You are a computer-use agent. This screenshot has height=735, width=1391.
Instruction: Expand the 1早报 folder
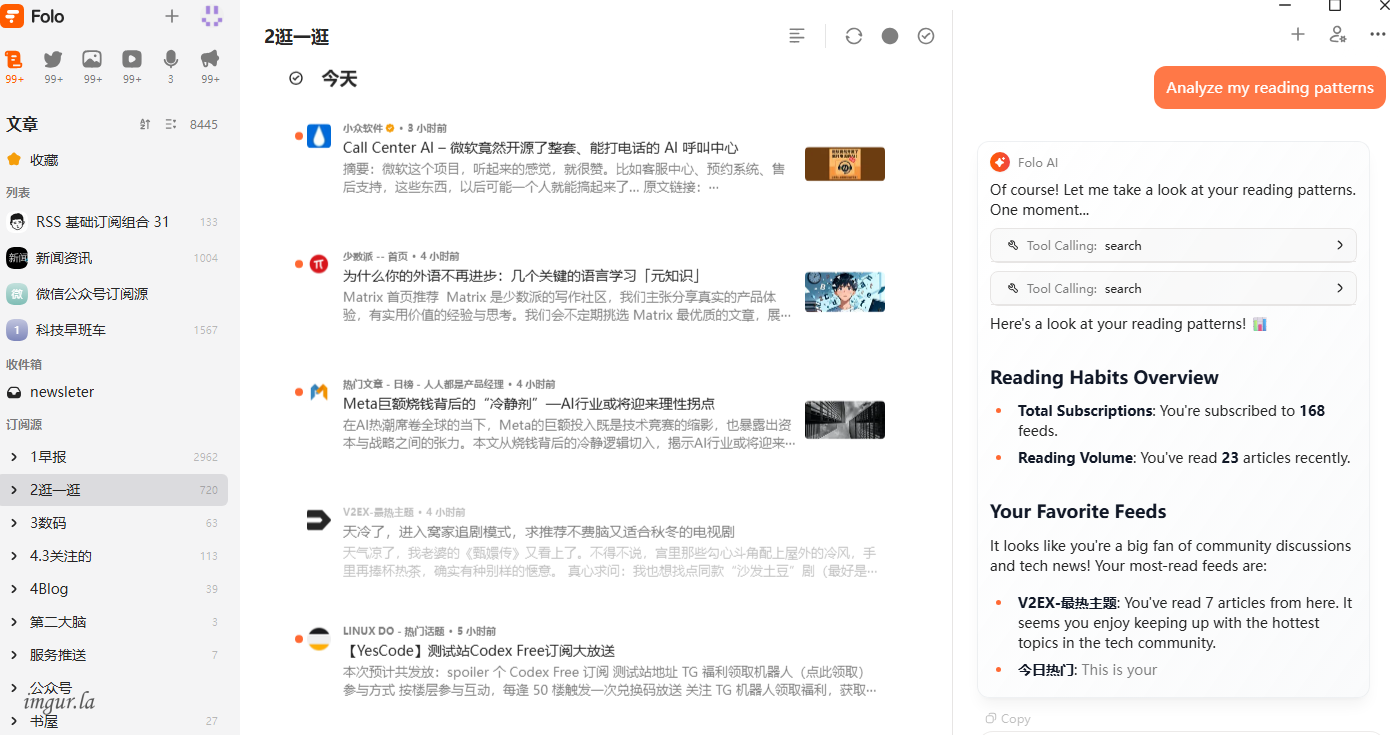point(14,457)
